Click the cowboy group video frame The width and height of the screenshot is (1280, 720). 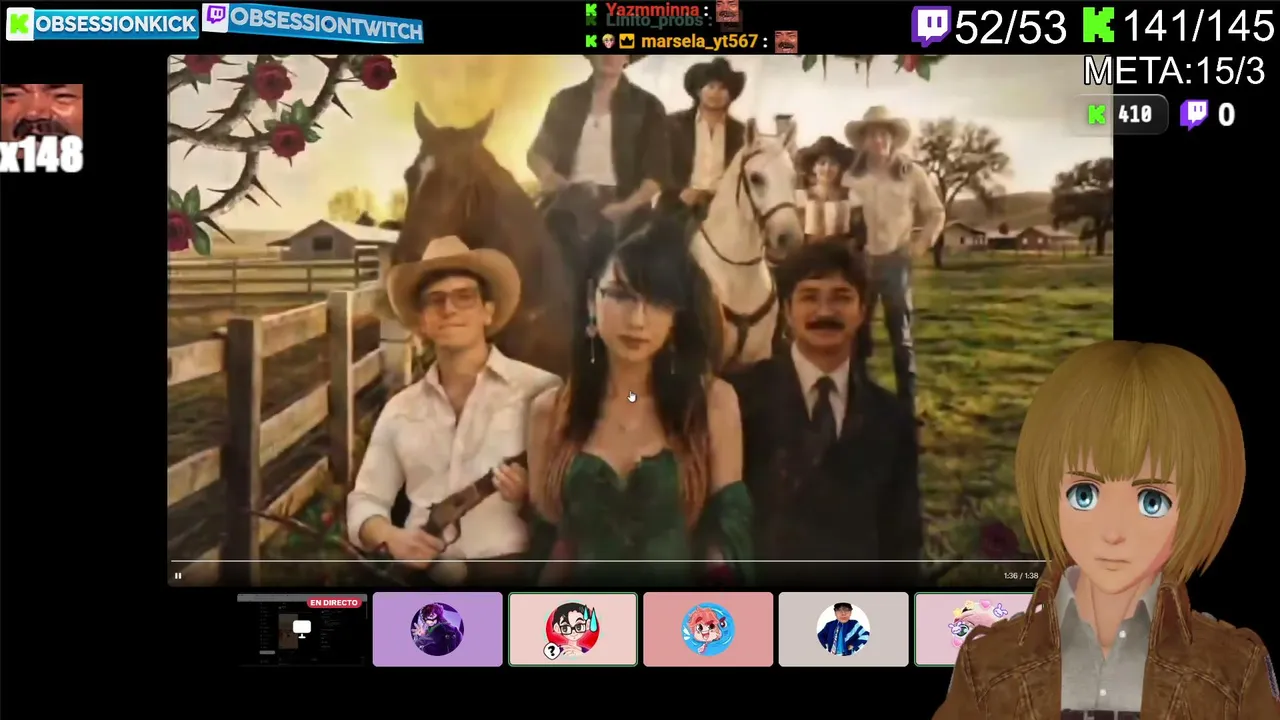640,320
